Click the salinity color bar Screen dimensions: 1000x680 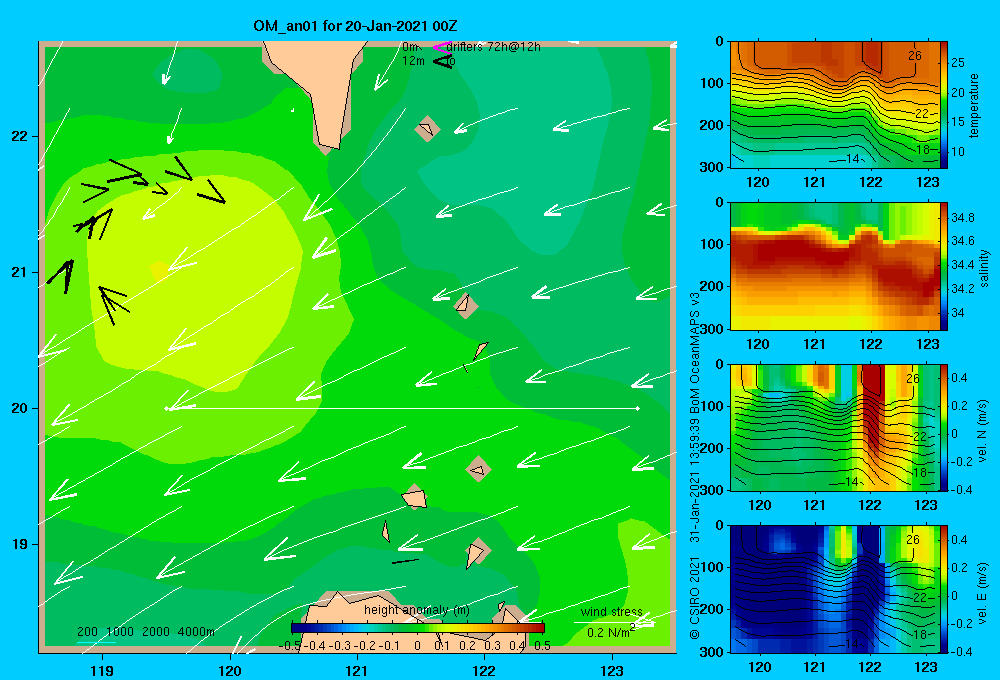pos(944,267)
